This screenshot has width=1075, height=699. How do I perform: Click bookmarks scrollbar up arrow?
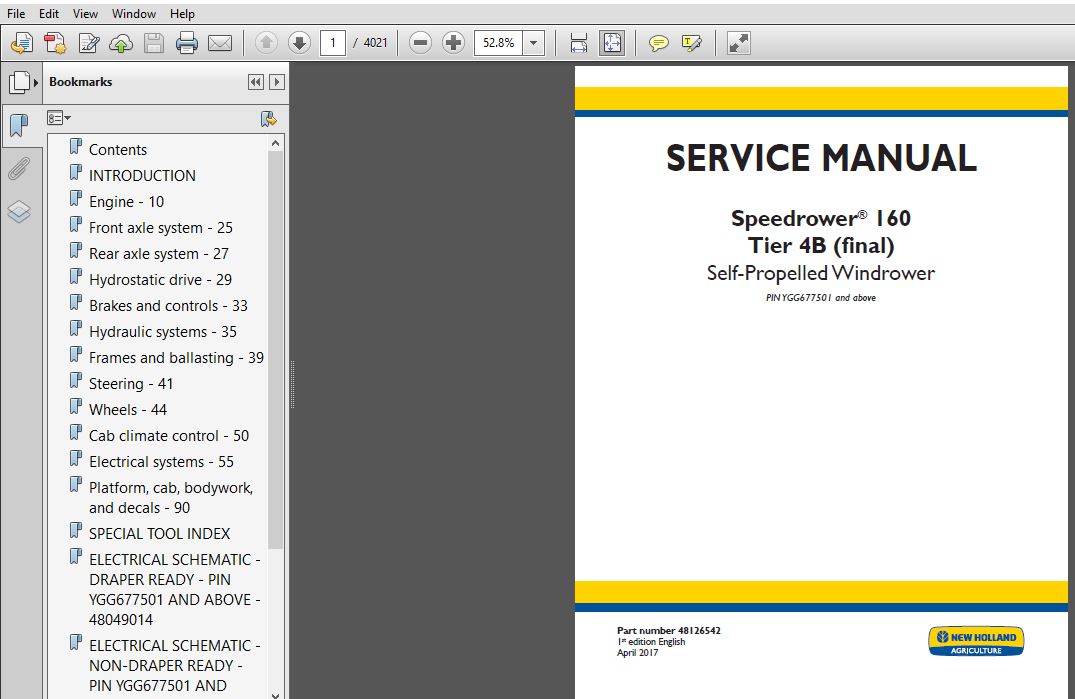point(276,143)
